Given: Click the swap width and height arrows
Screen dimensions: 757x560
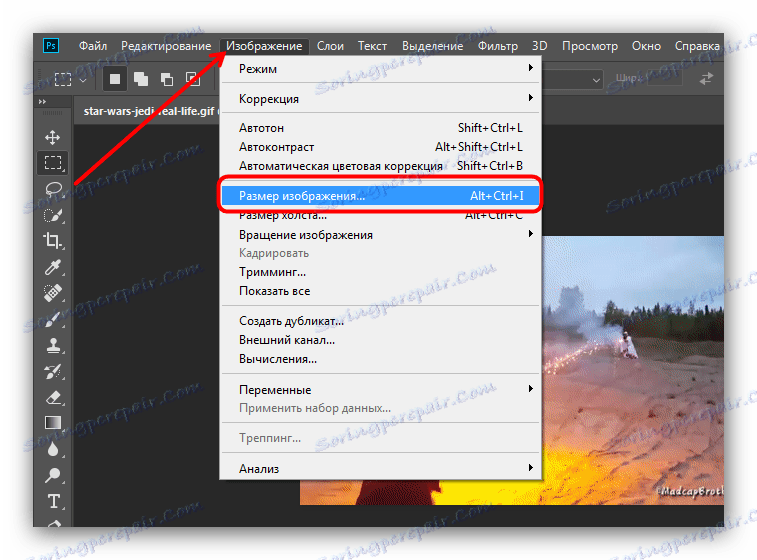Looking at the screenshot, I should pos(706,79).
